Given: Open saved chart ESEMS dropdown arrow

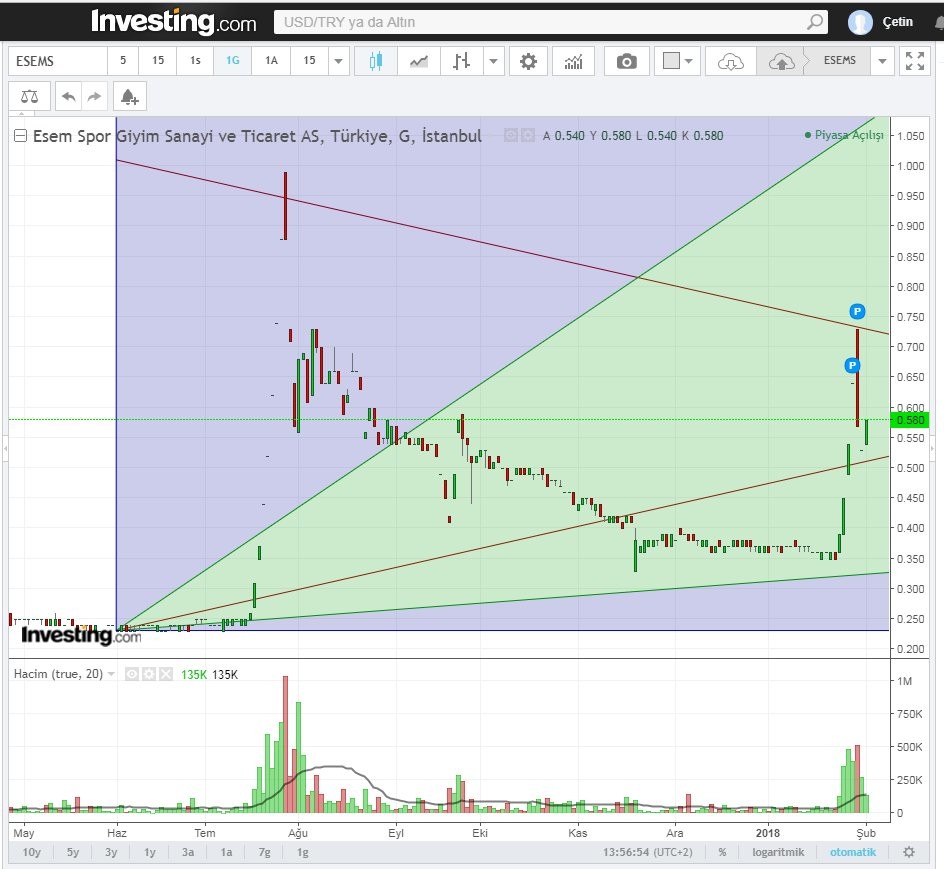Looking at the screenshot, I should pyautogui.click(x=882, y=61).
